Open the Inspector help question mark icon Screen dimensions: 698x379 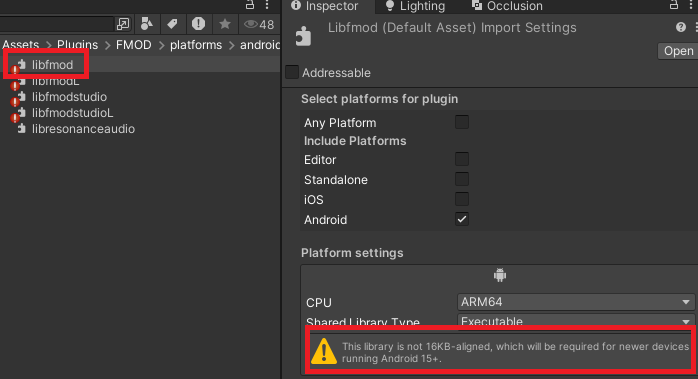pos(681,27)
